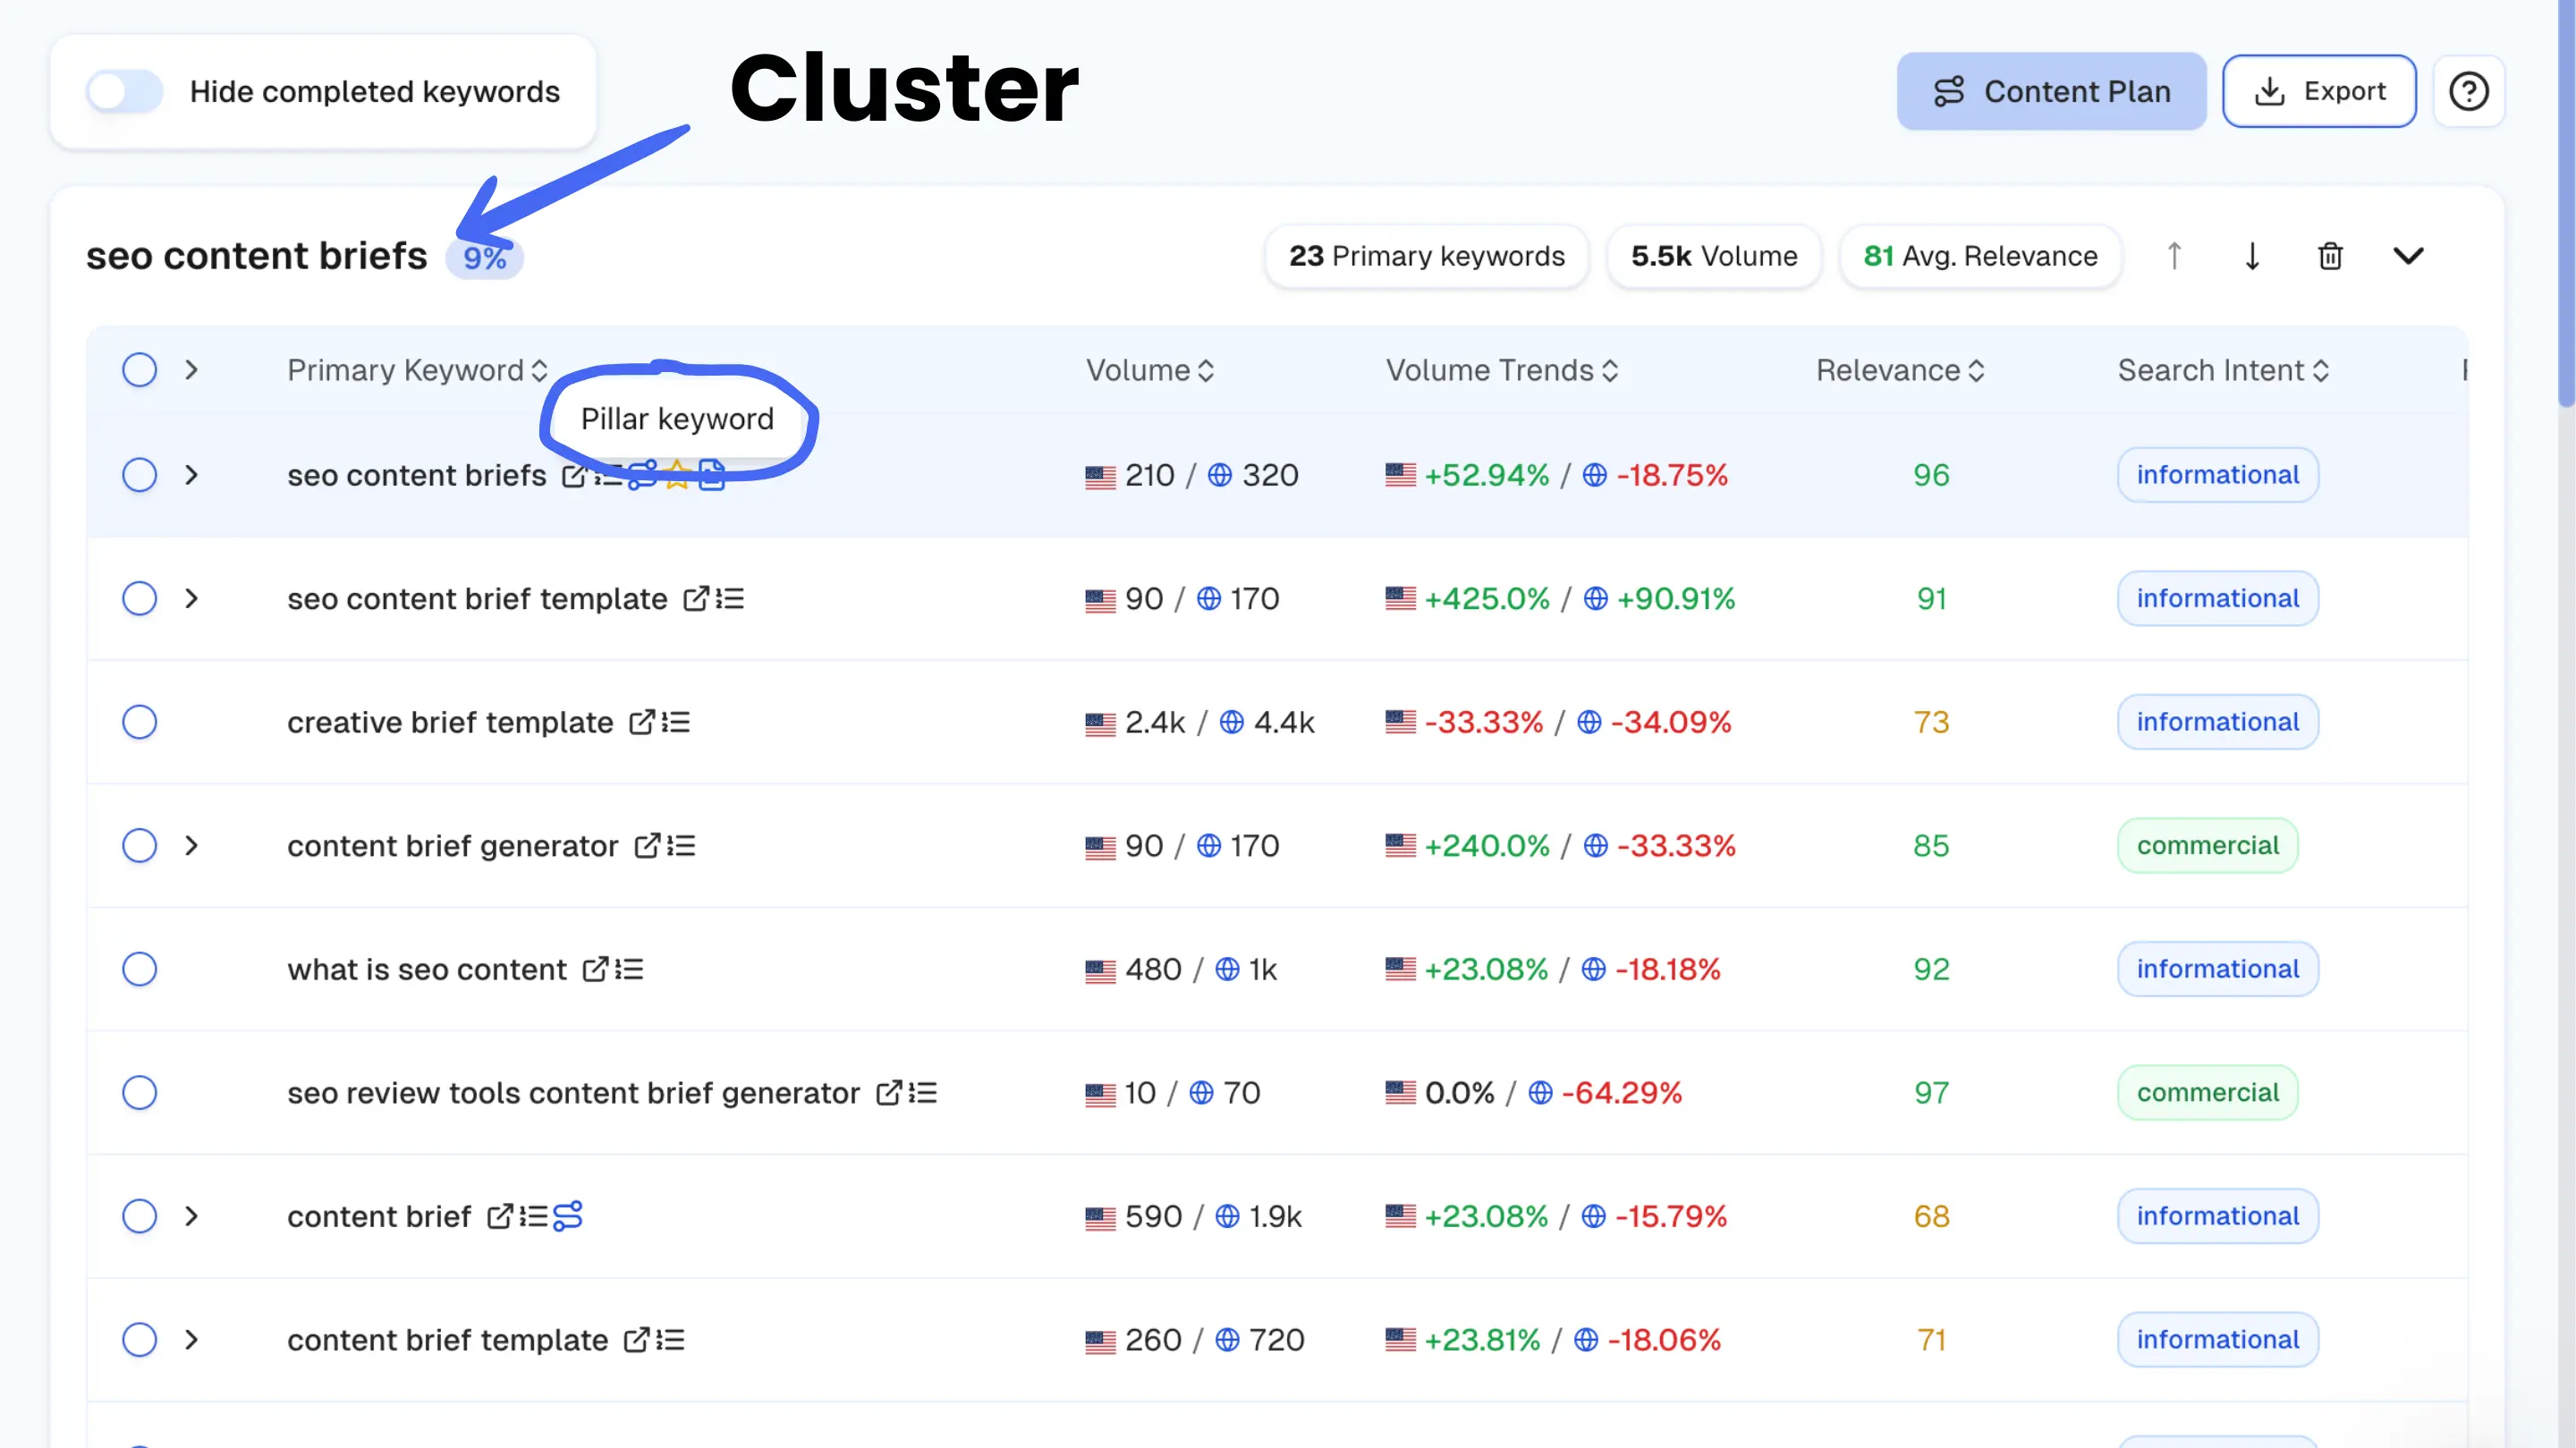Collapse the cluster with chevron down

point(2408,256)
